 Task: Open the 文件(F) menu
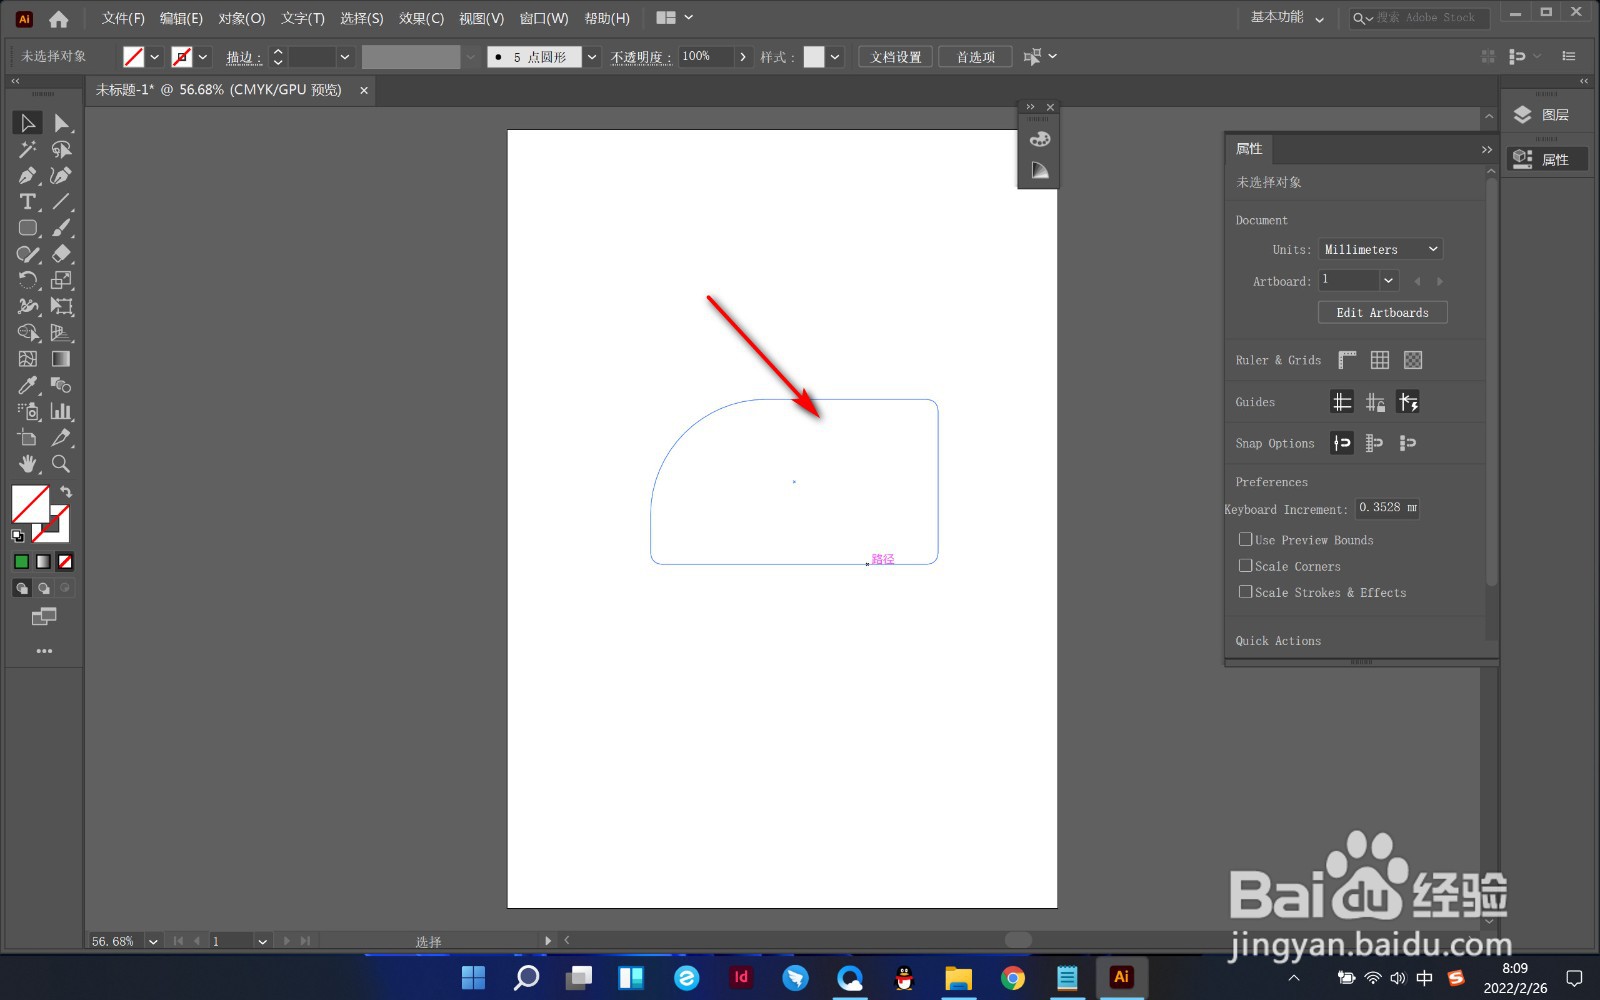[x=123, y=18]
